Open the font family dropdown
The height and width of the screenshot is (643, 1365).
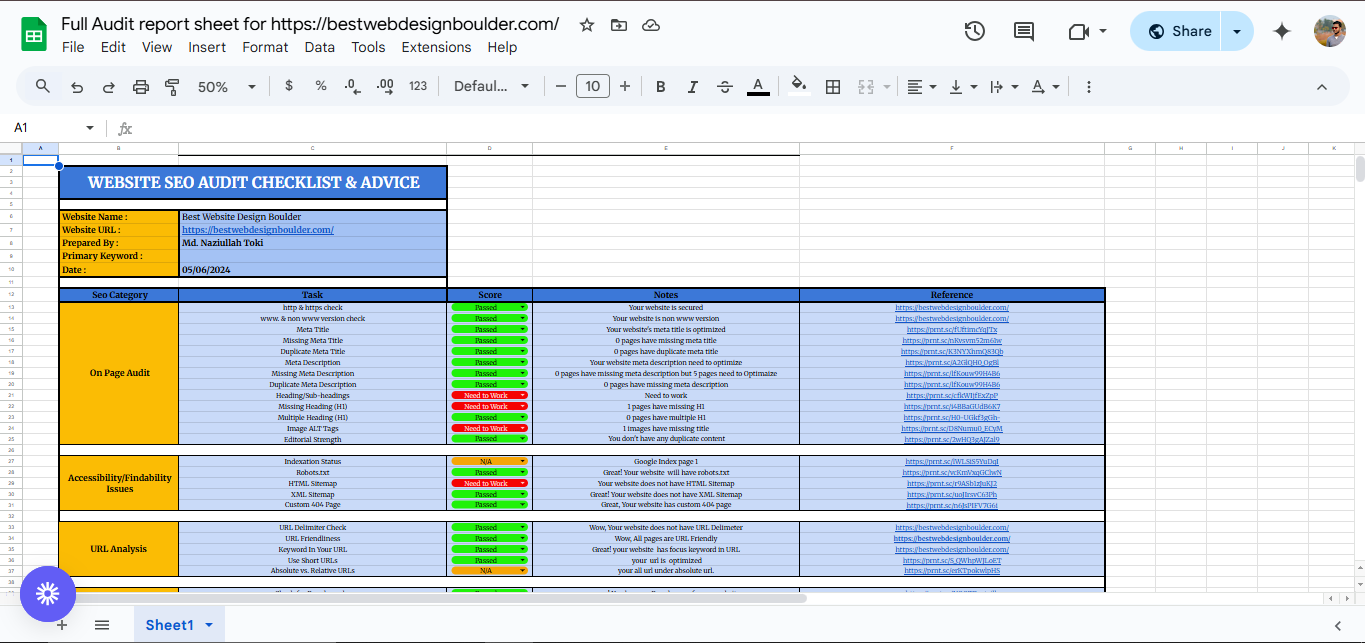point(491,87)
